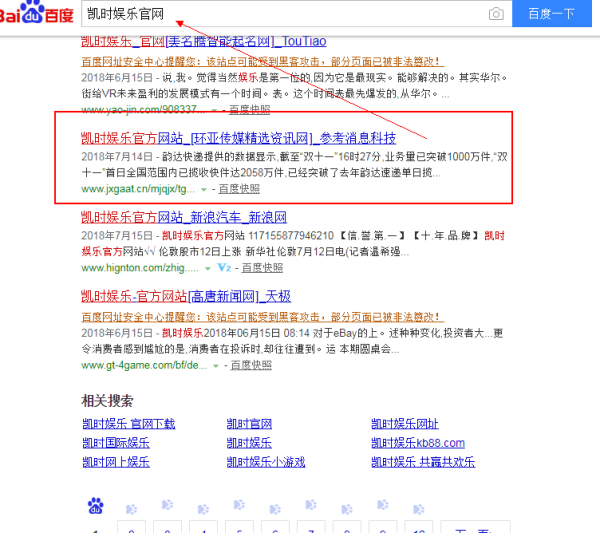Open 百度快照 for the www.hignton.com result
Viewport: 600px width, 533px height.
tap(262, 268)
